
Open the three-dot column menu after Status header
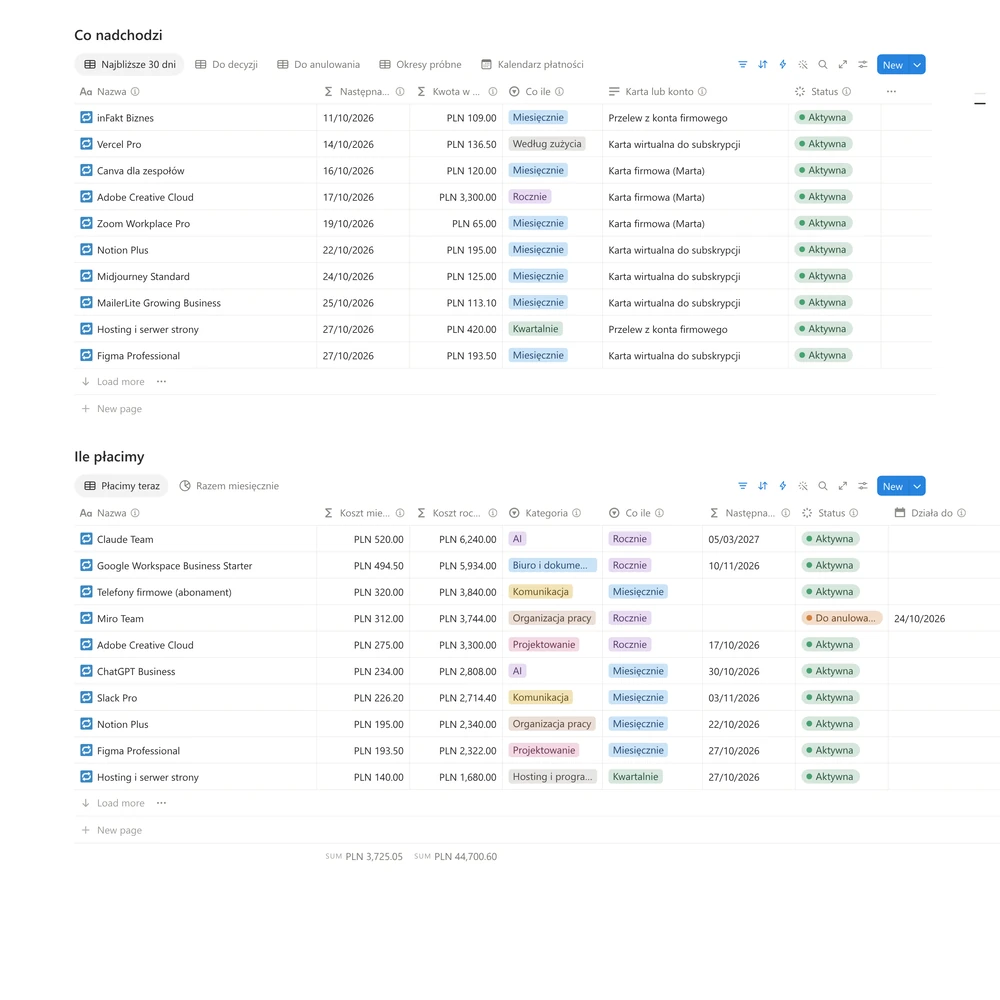click(x=891, y=92)
